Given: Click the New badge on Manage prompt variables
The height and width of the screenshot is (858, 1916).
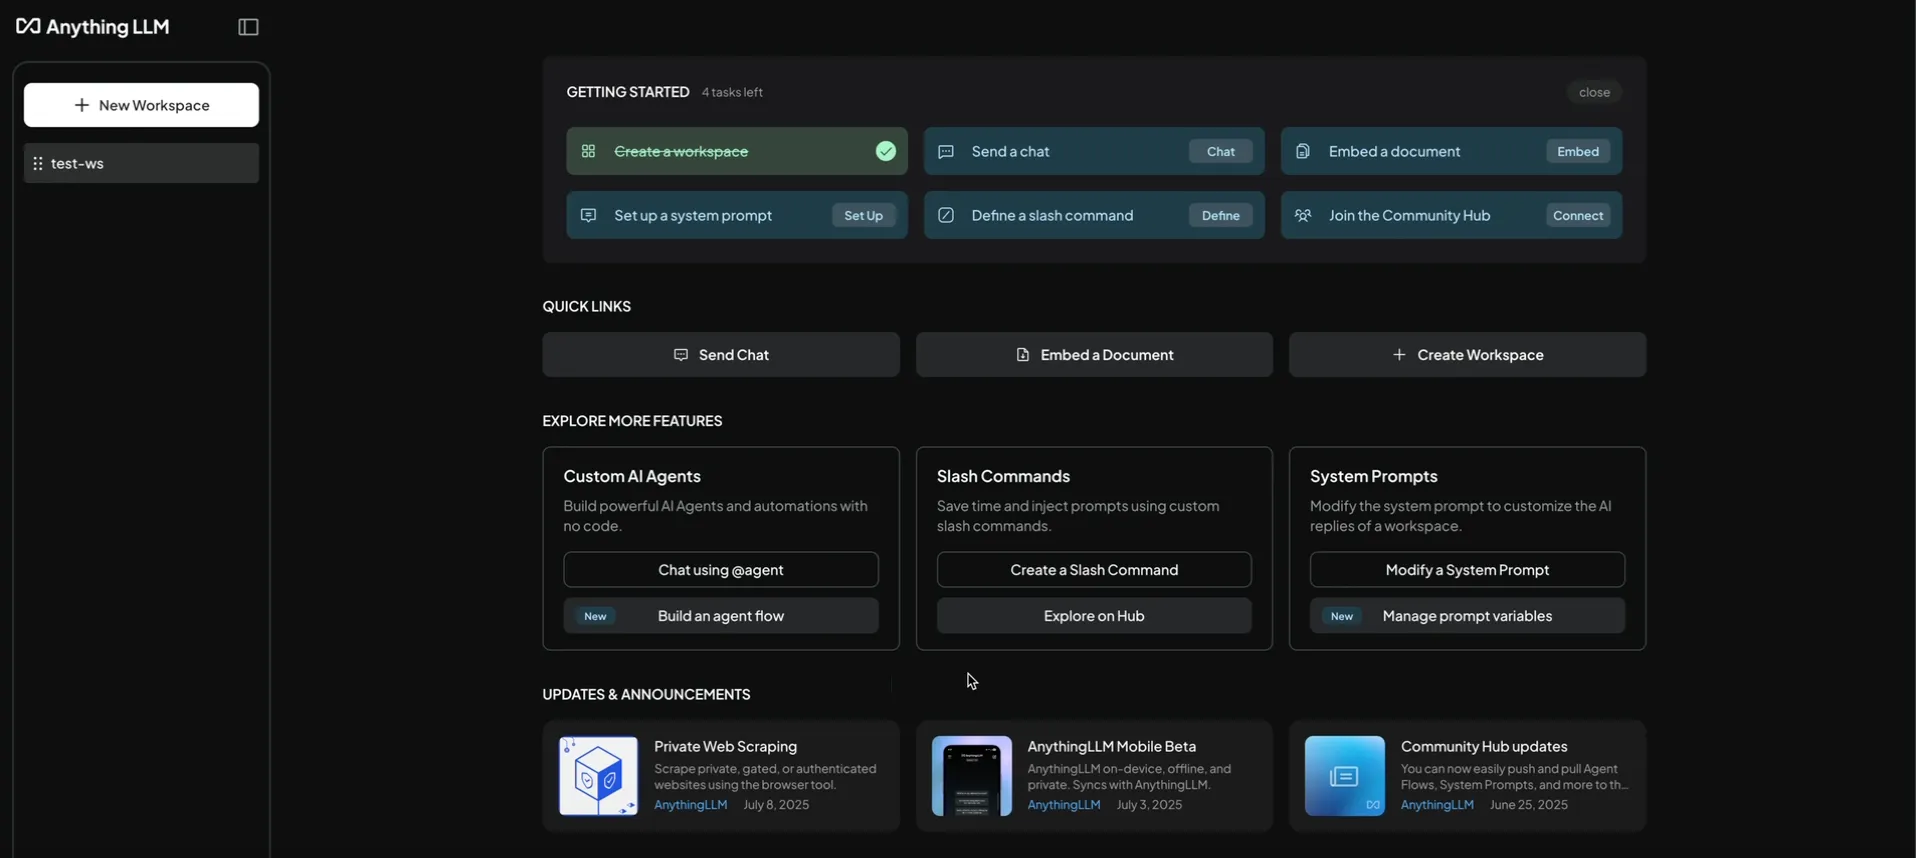Looking at the screenshot, I should pos(1342,616).
